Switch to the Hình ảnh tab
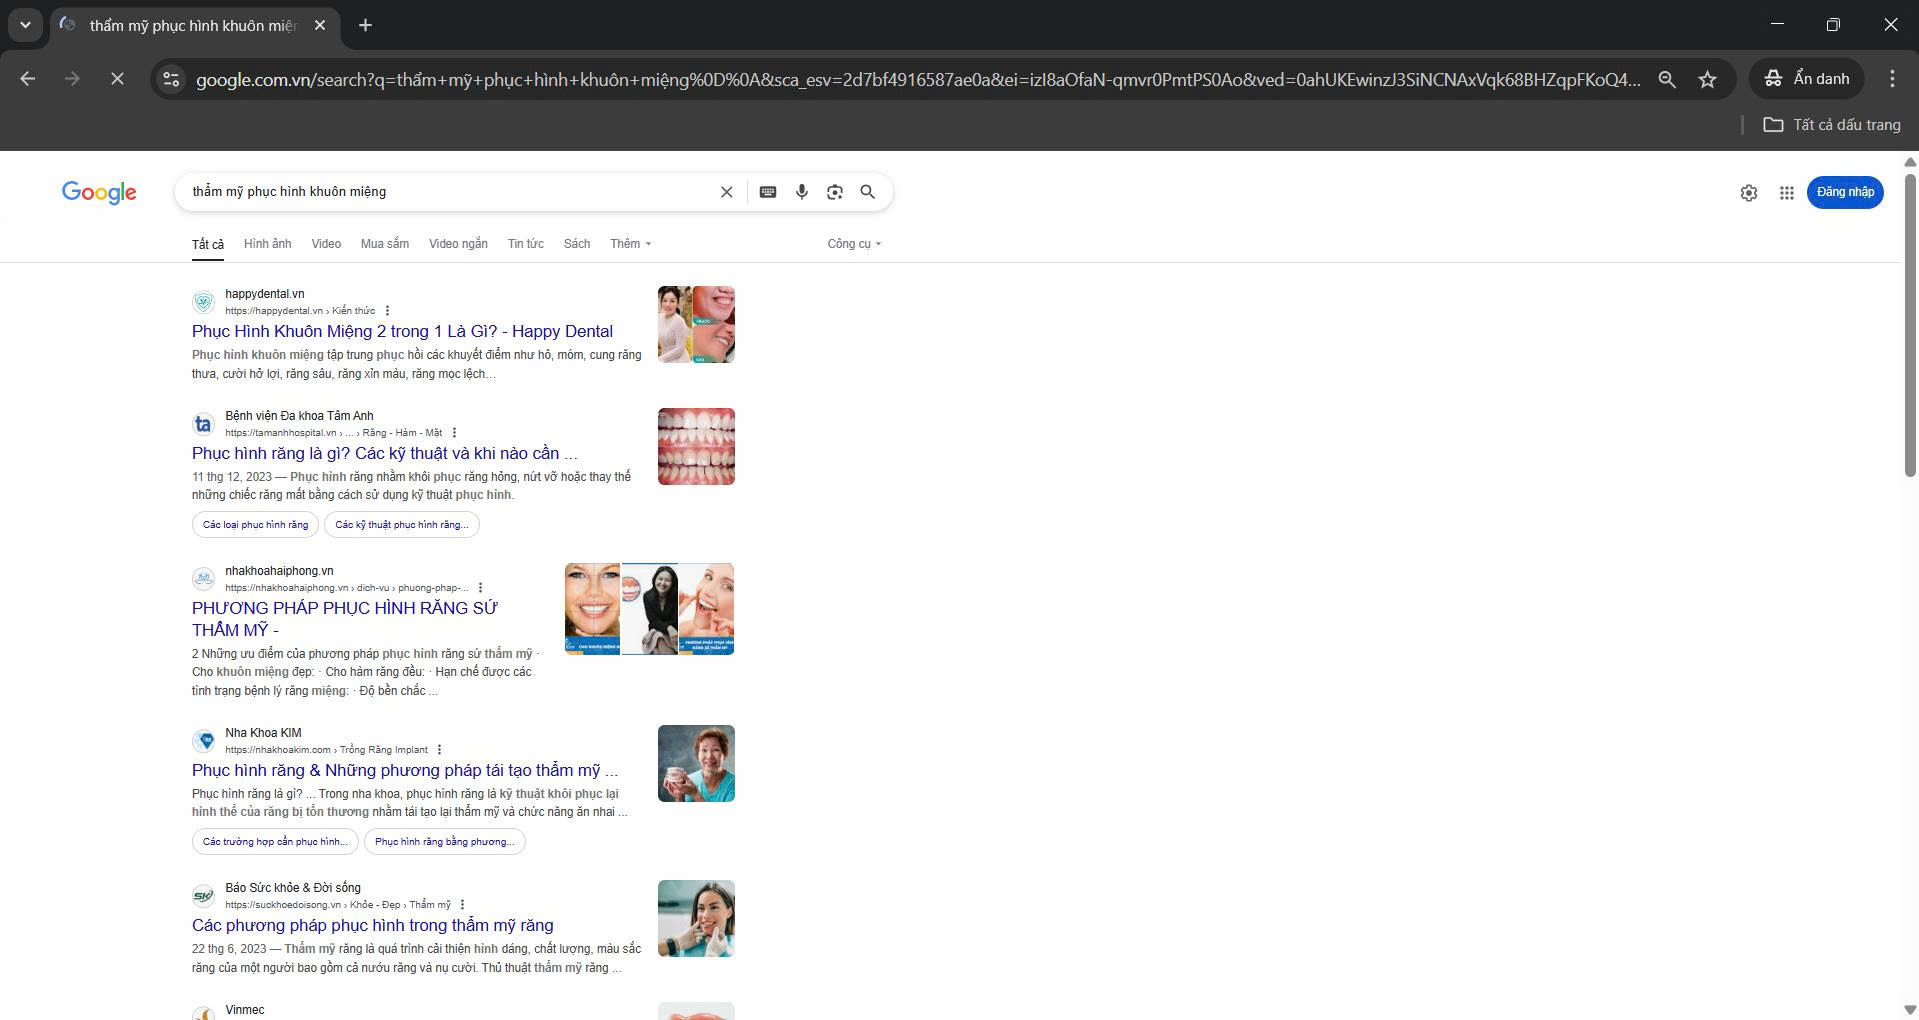This screenshot has width=1919, height=1020. (268, 244)
